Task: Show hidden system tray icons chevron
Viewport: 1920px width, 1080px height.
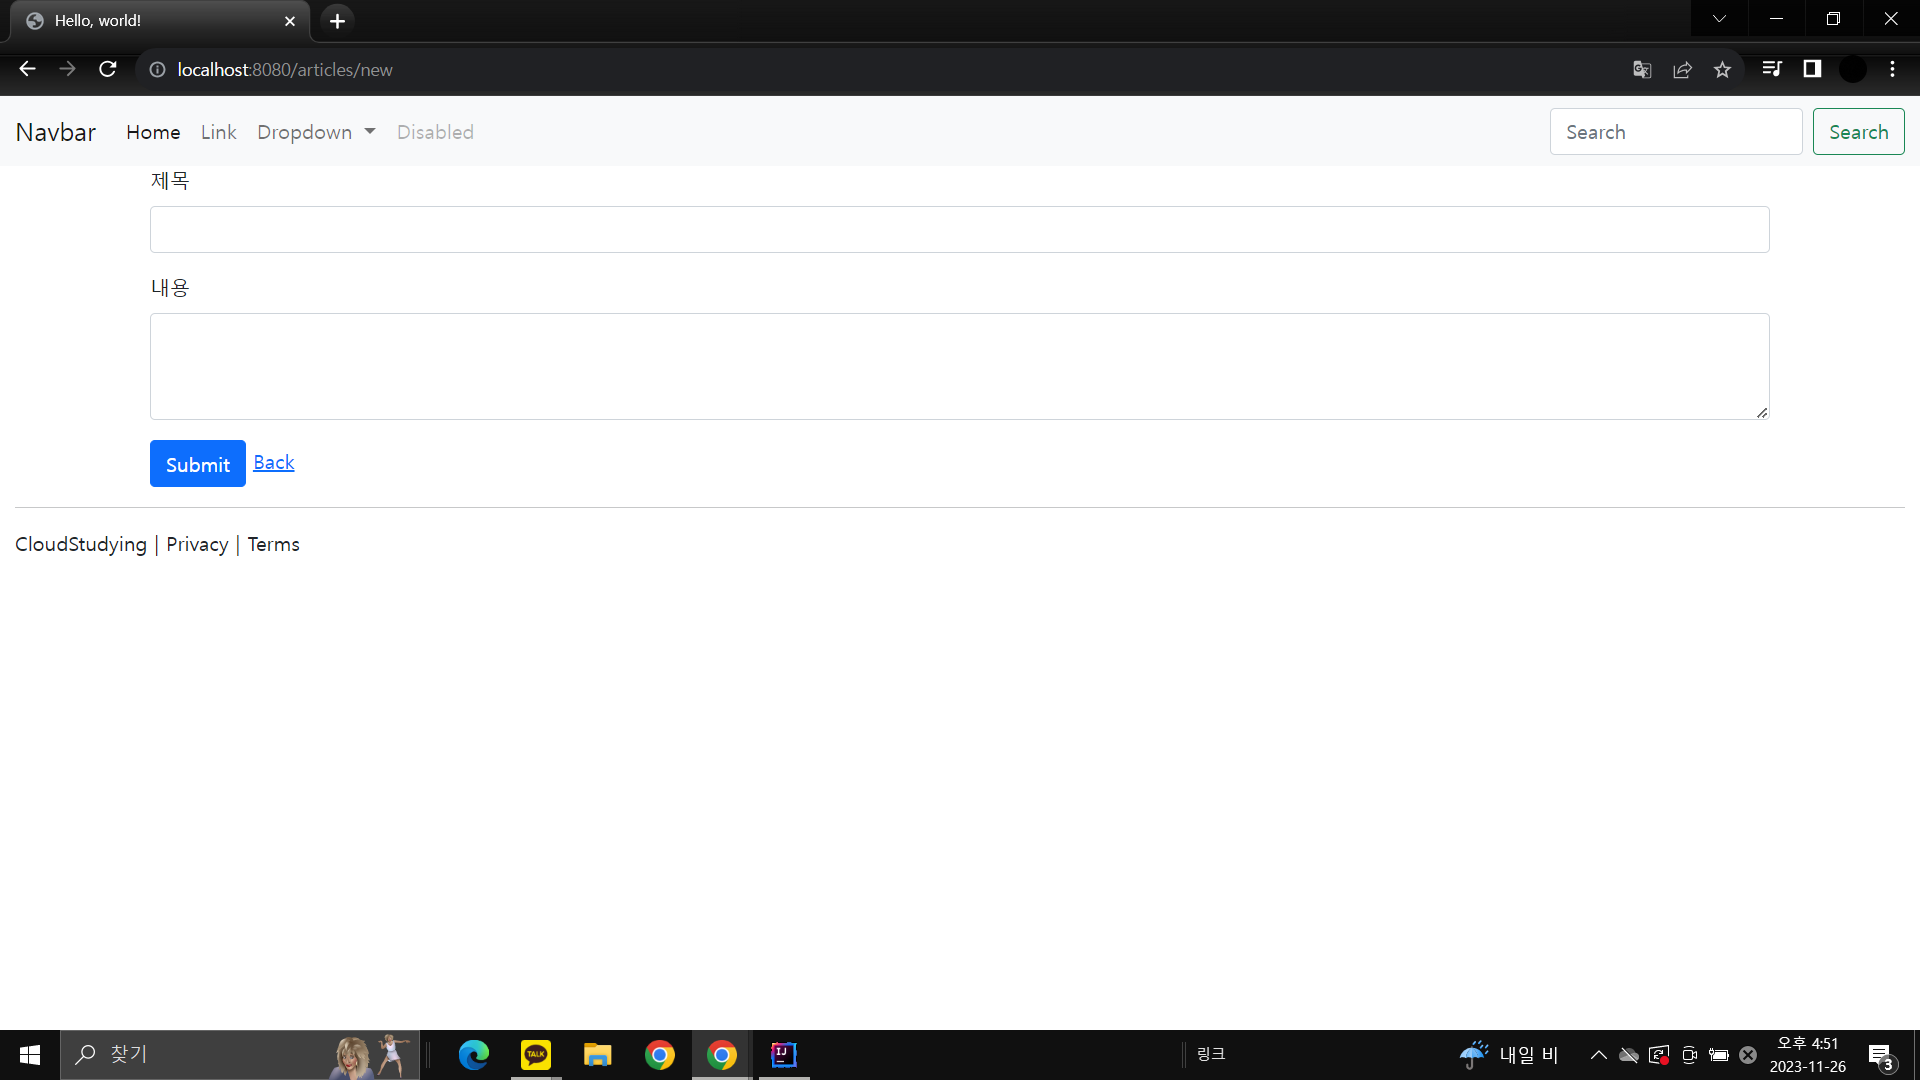Action: [1598, 1054]
